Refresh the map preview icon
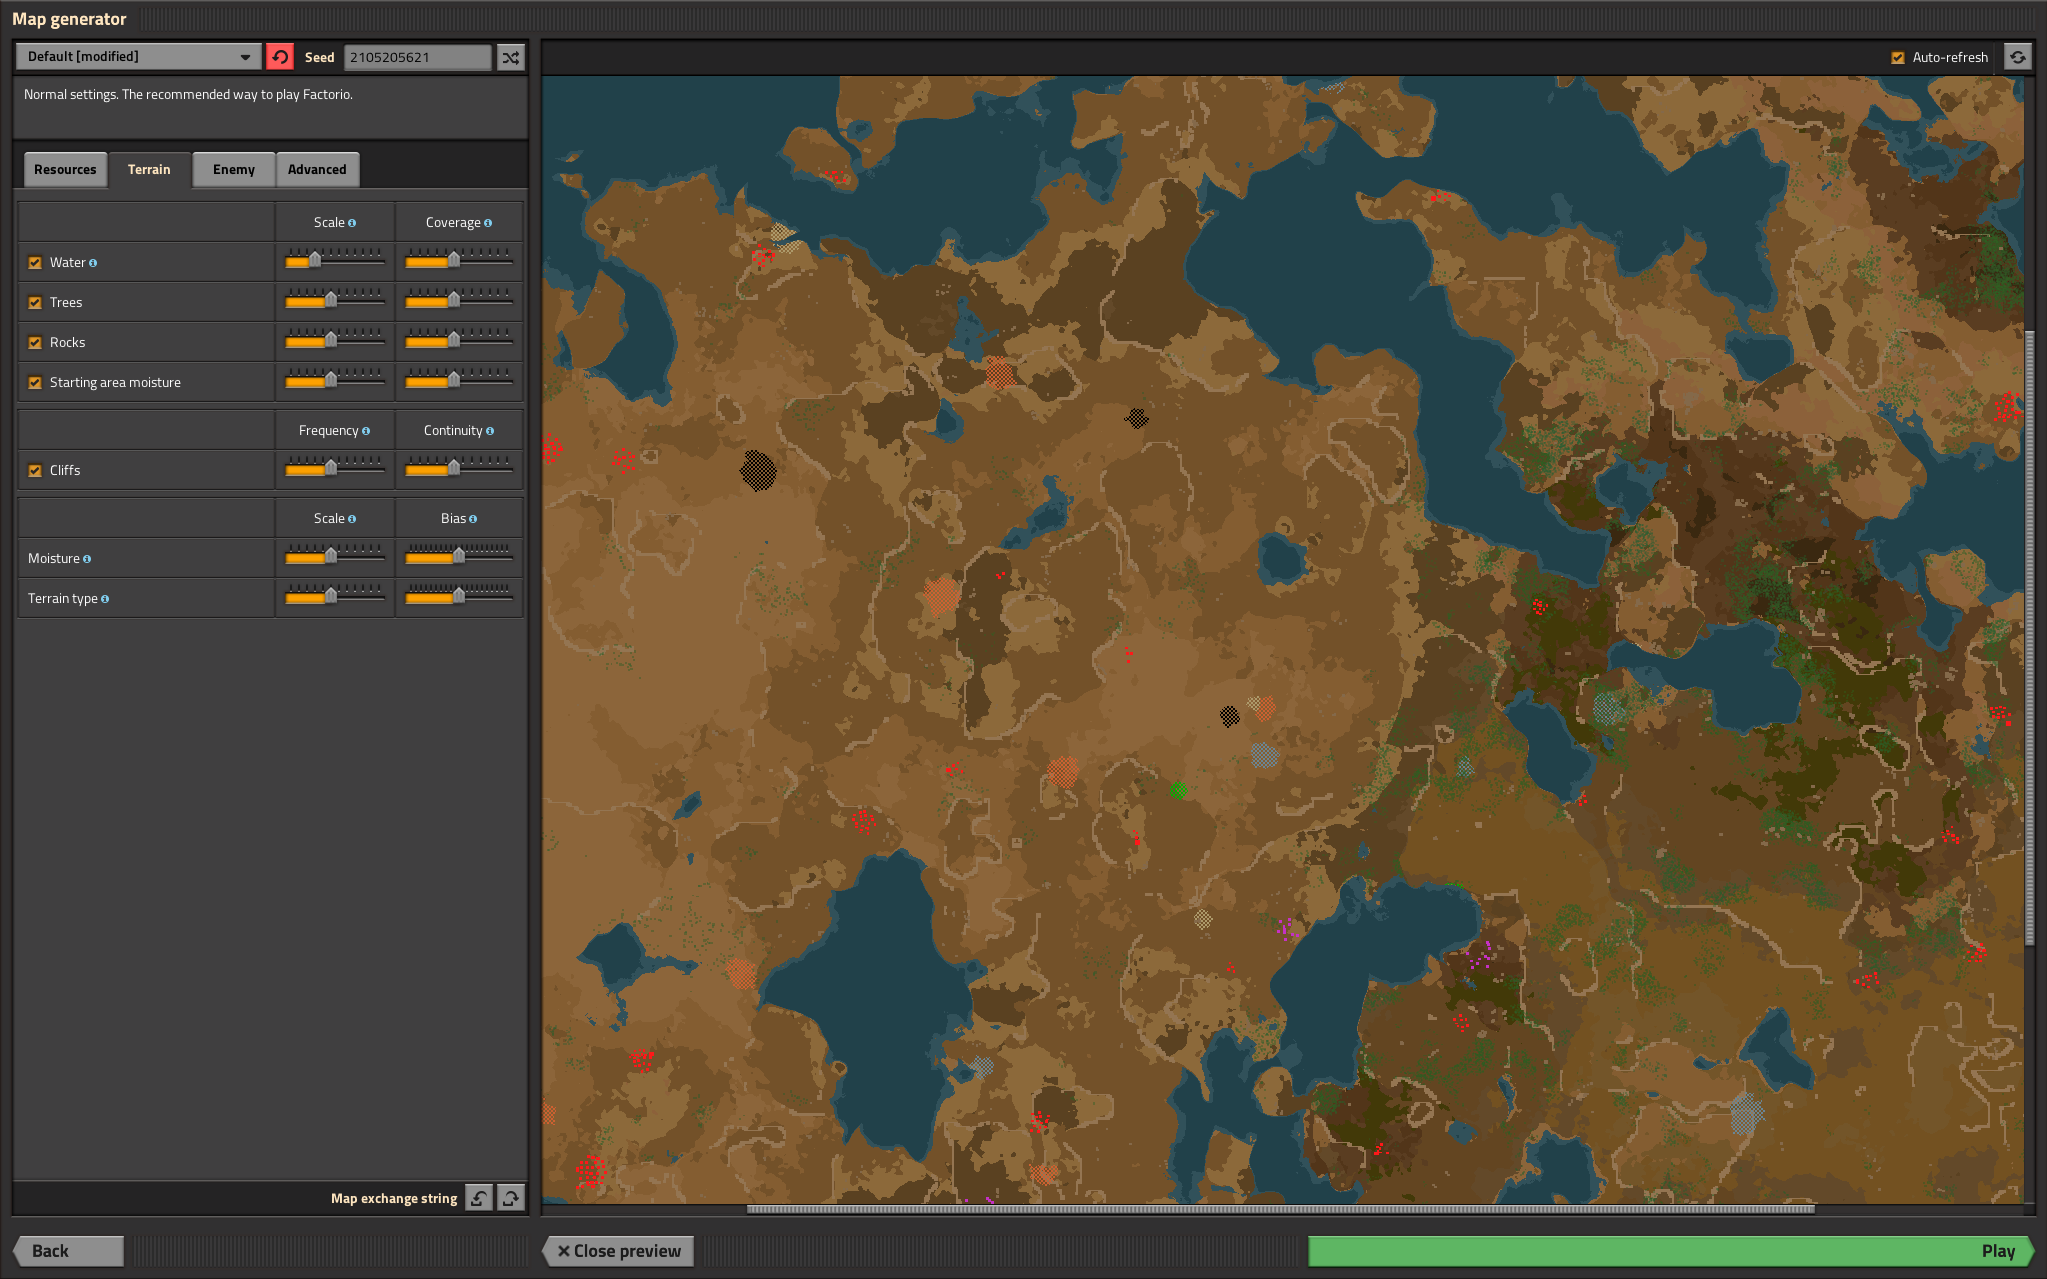Screen dimensions: 2047x1279 pyautogui.click(x=2018, y=57)
